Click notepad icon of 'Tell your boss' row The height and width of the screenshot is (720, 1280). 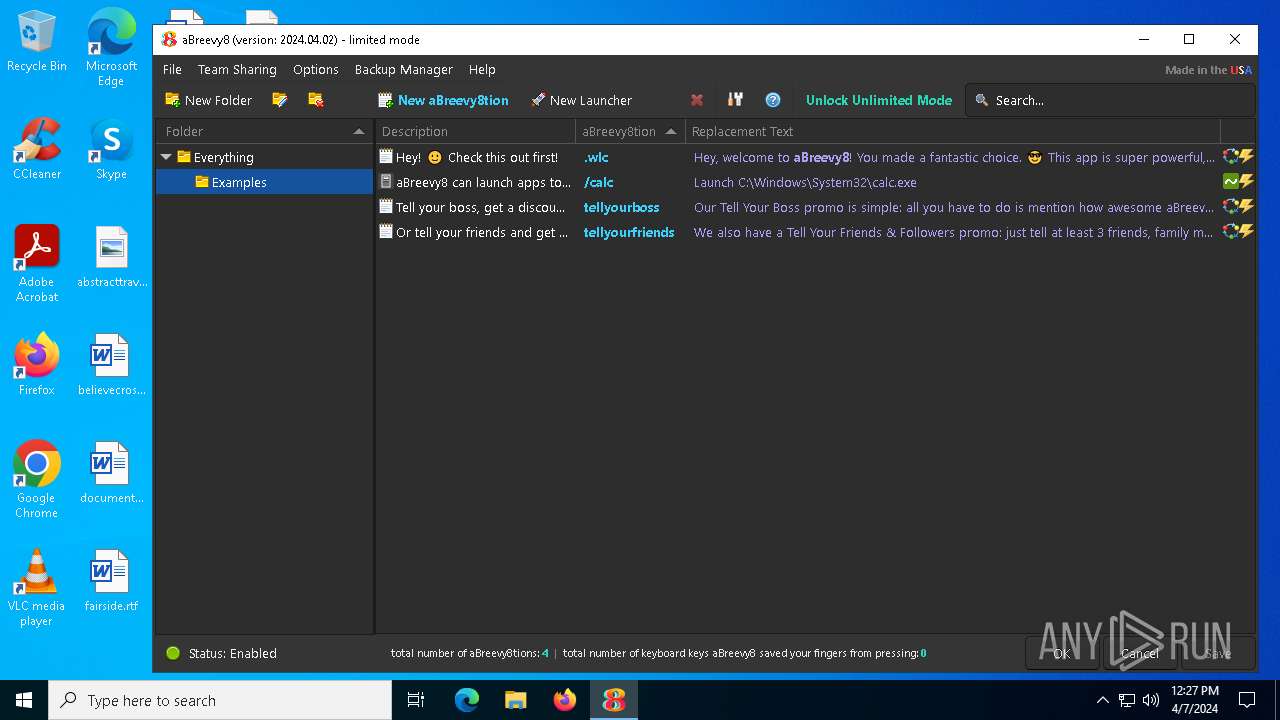click(386, 207)
